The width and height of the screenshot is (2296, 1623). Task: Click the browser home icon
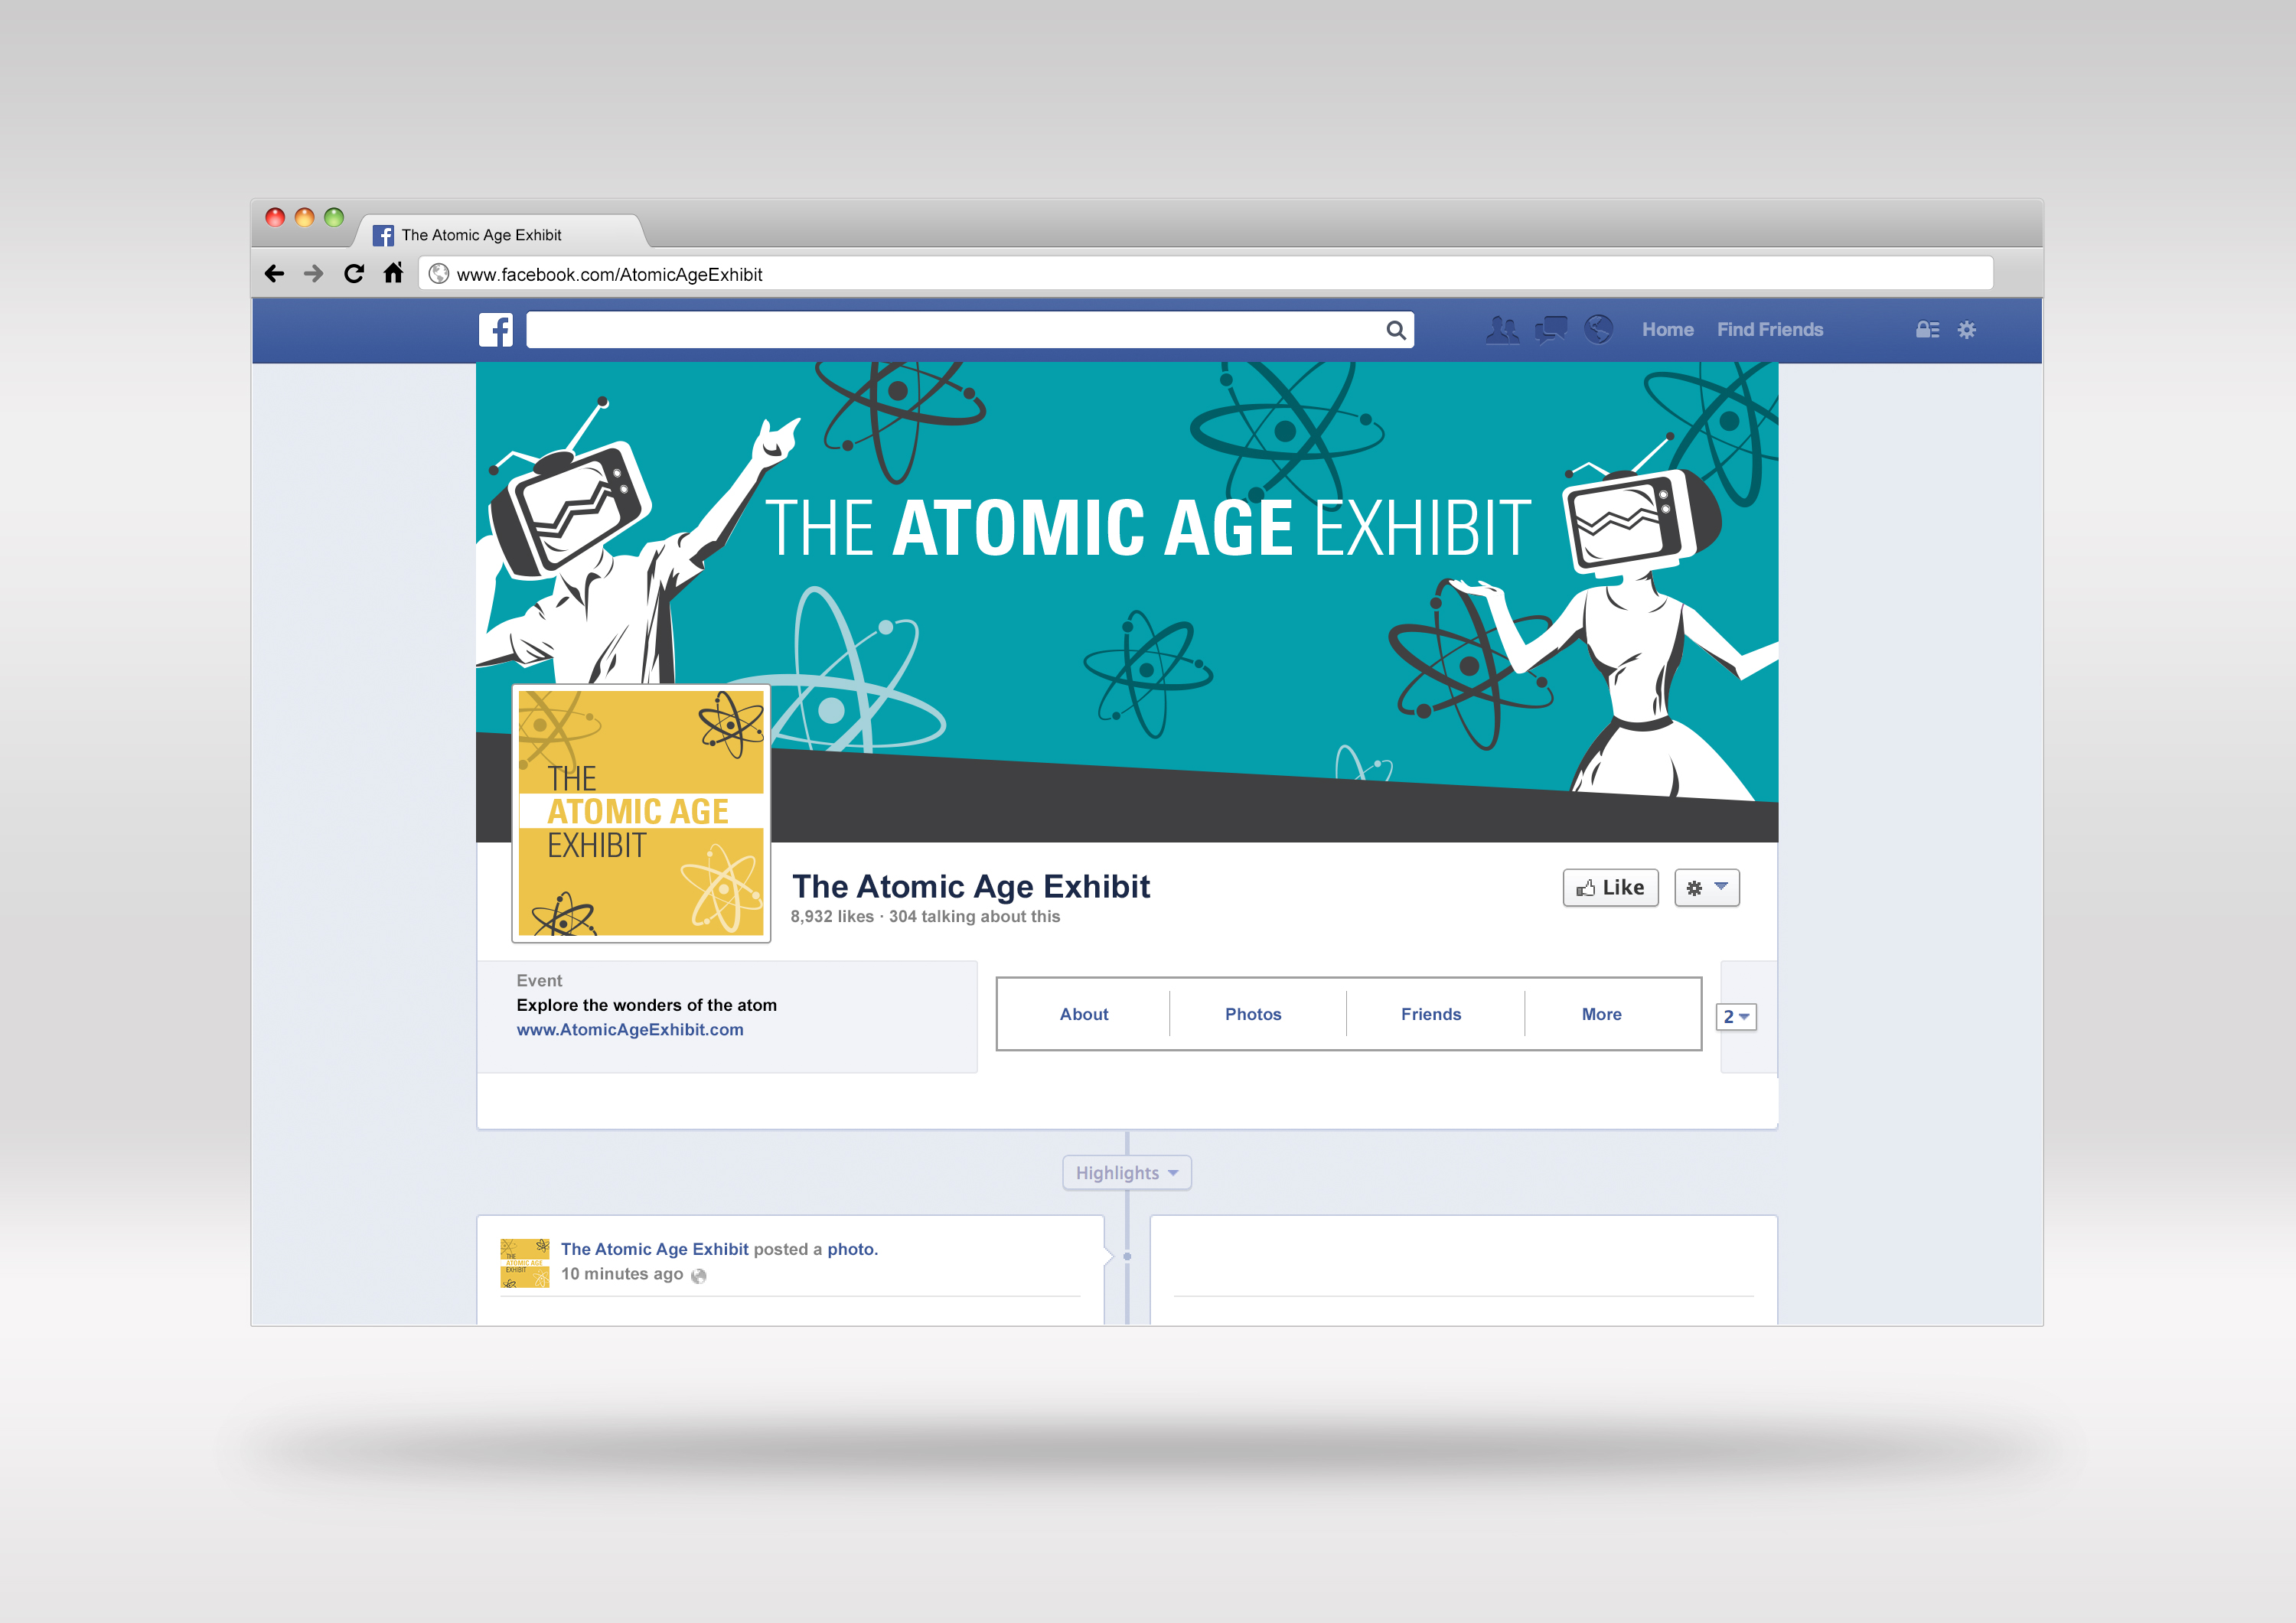(x=393, y=273)
